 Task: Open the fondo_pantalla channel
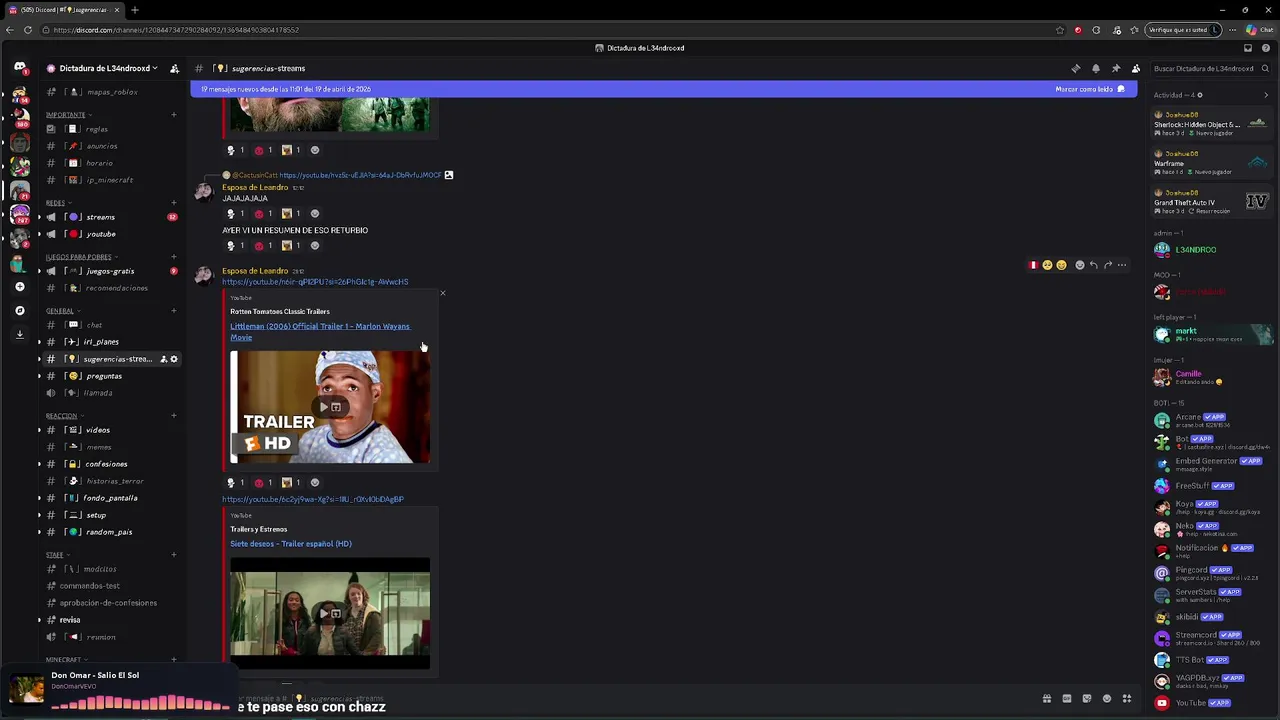click(x=110, y=498)
